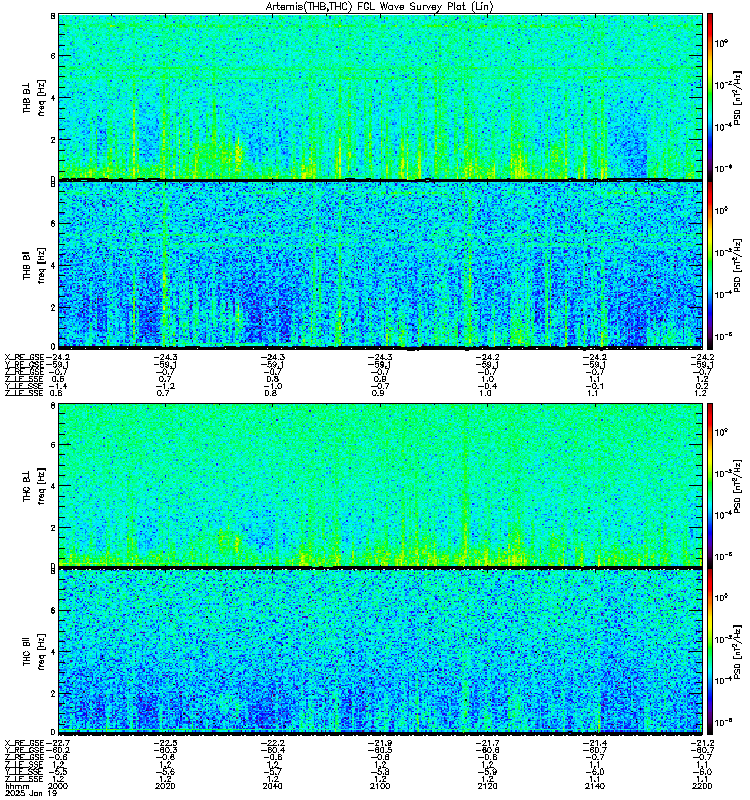Click the THC Y_LE_SSE value '-5.7'
This screenshot has width=750, height=800.
click(273, 772)
